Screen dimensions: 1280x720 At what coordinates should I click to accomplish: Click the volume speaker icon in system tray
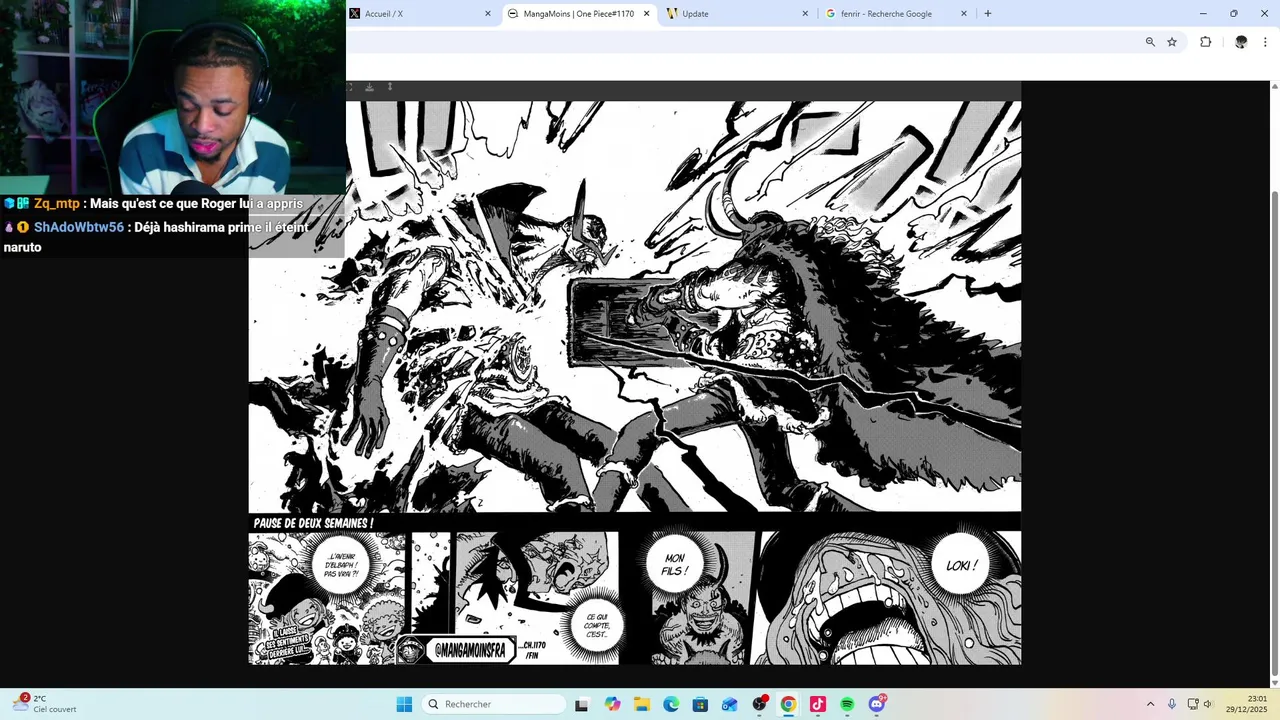1207,704
